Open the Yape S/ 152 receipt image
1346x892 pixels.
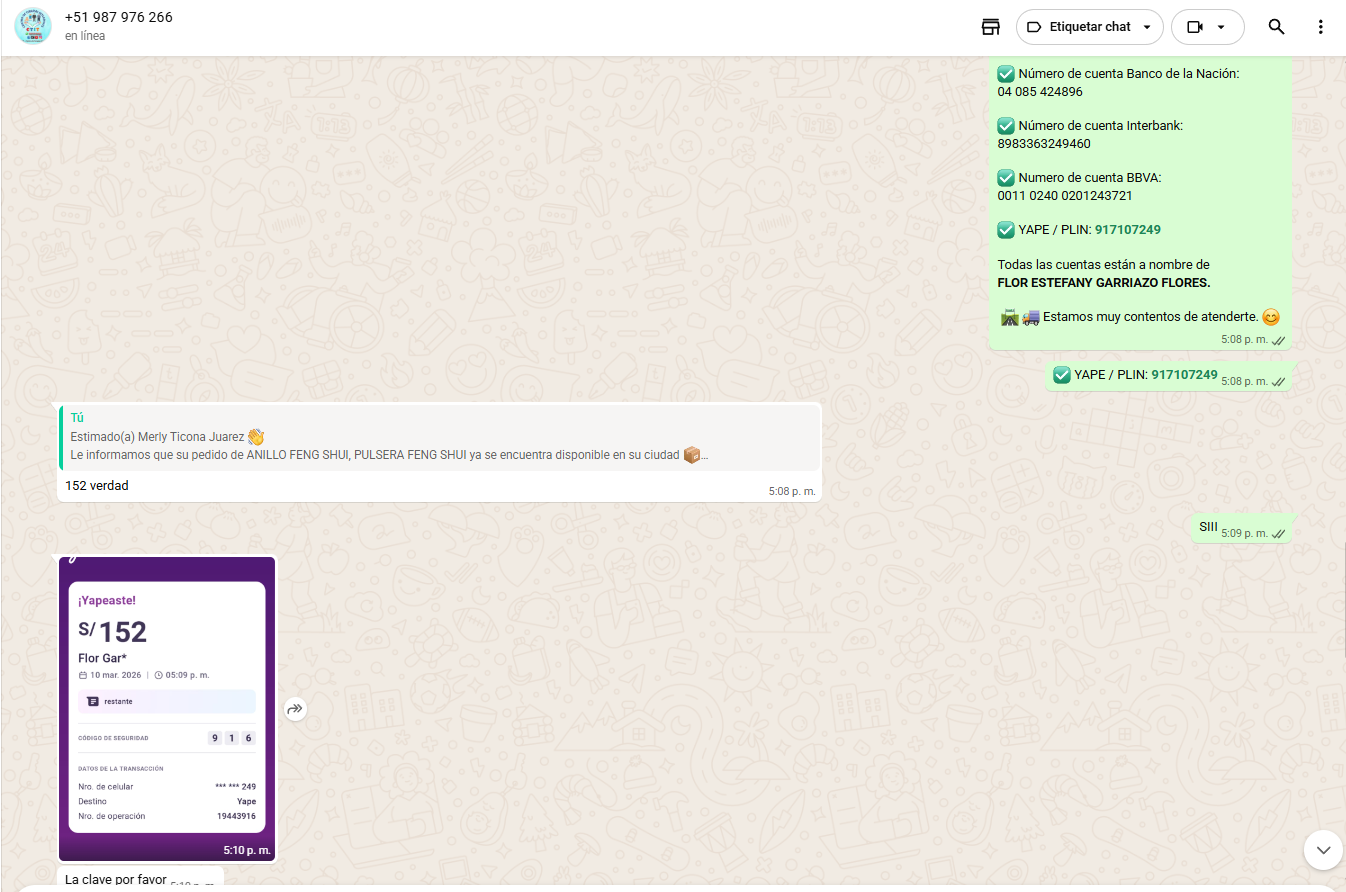click(167, 705)
